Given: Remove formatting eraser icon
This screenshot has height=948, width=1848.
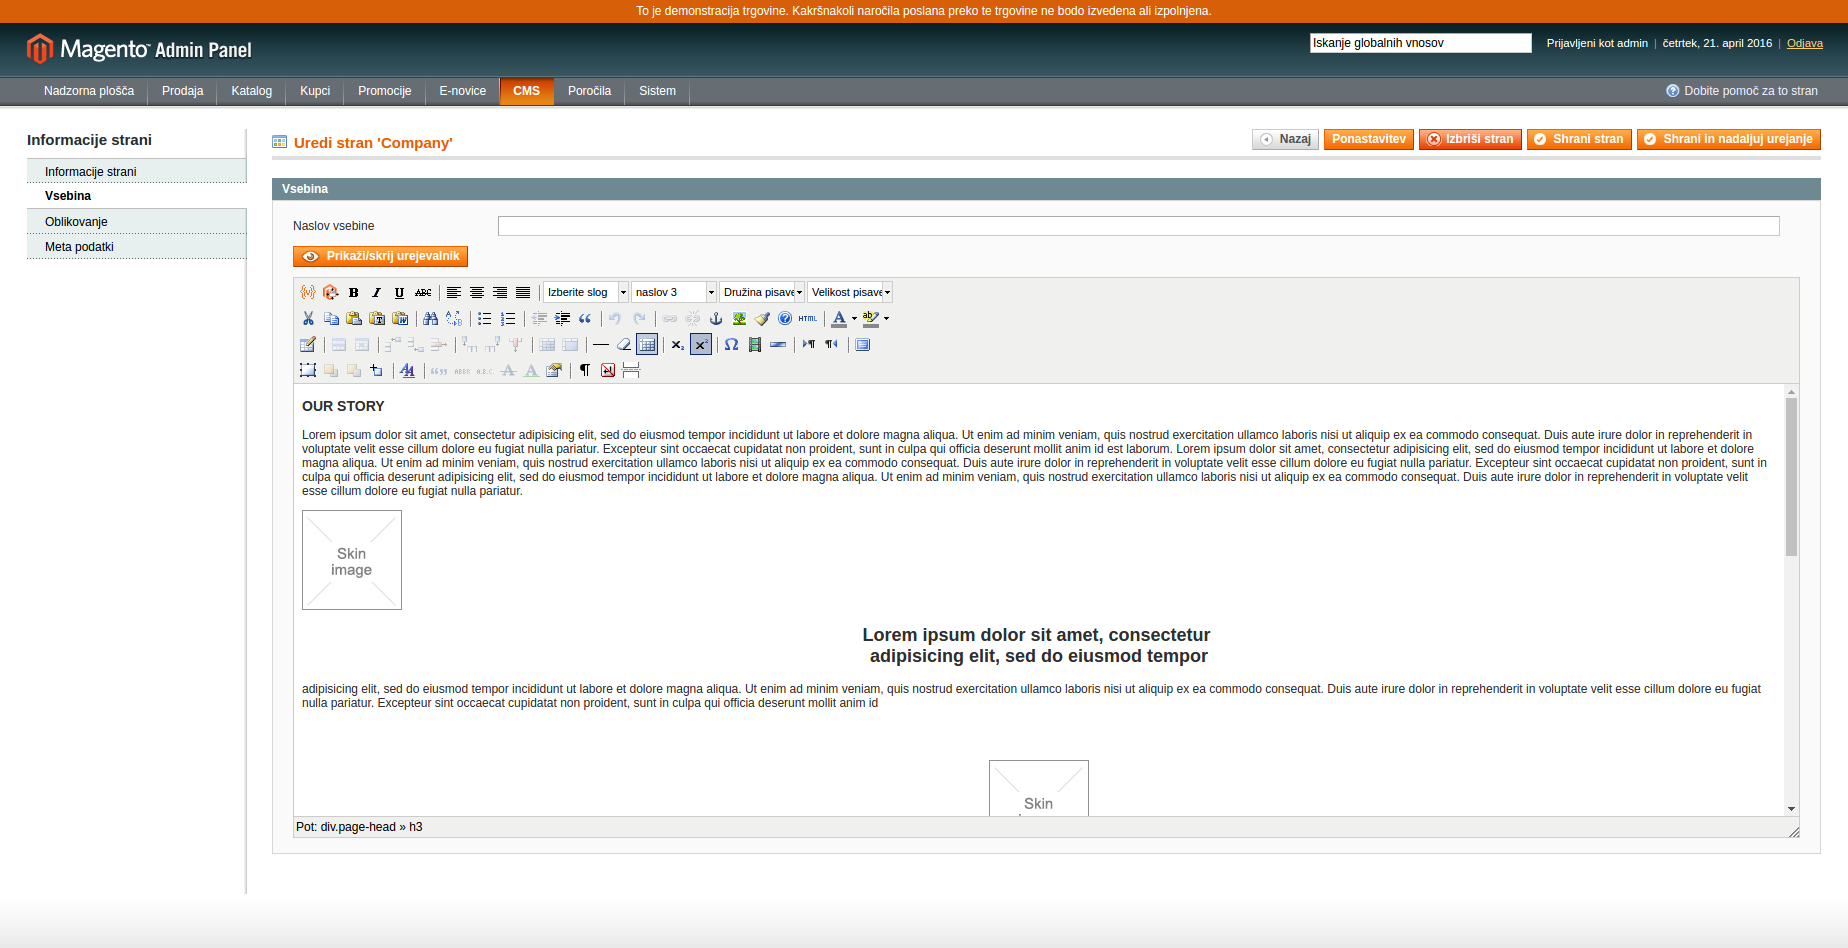Looking at the screenshot, I should tap(624, 344).
